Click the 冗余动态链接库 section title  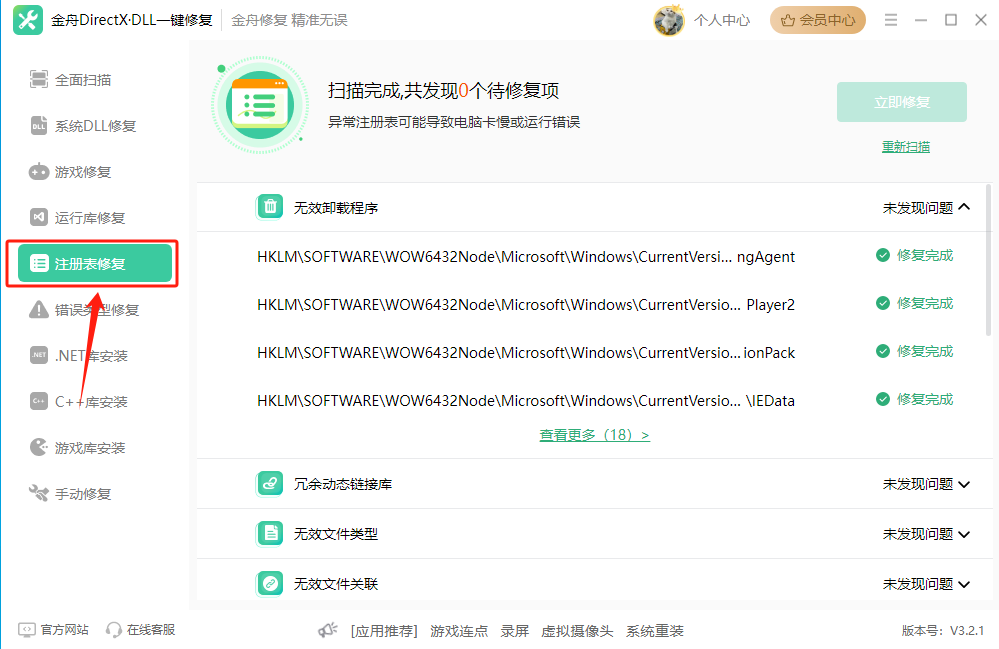point(343,485)
